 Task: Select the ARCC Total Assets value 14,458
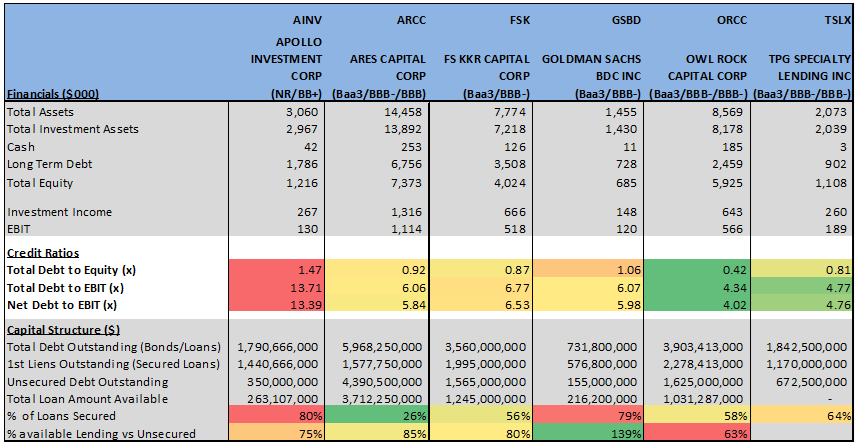[403, 112]
